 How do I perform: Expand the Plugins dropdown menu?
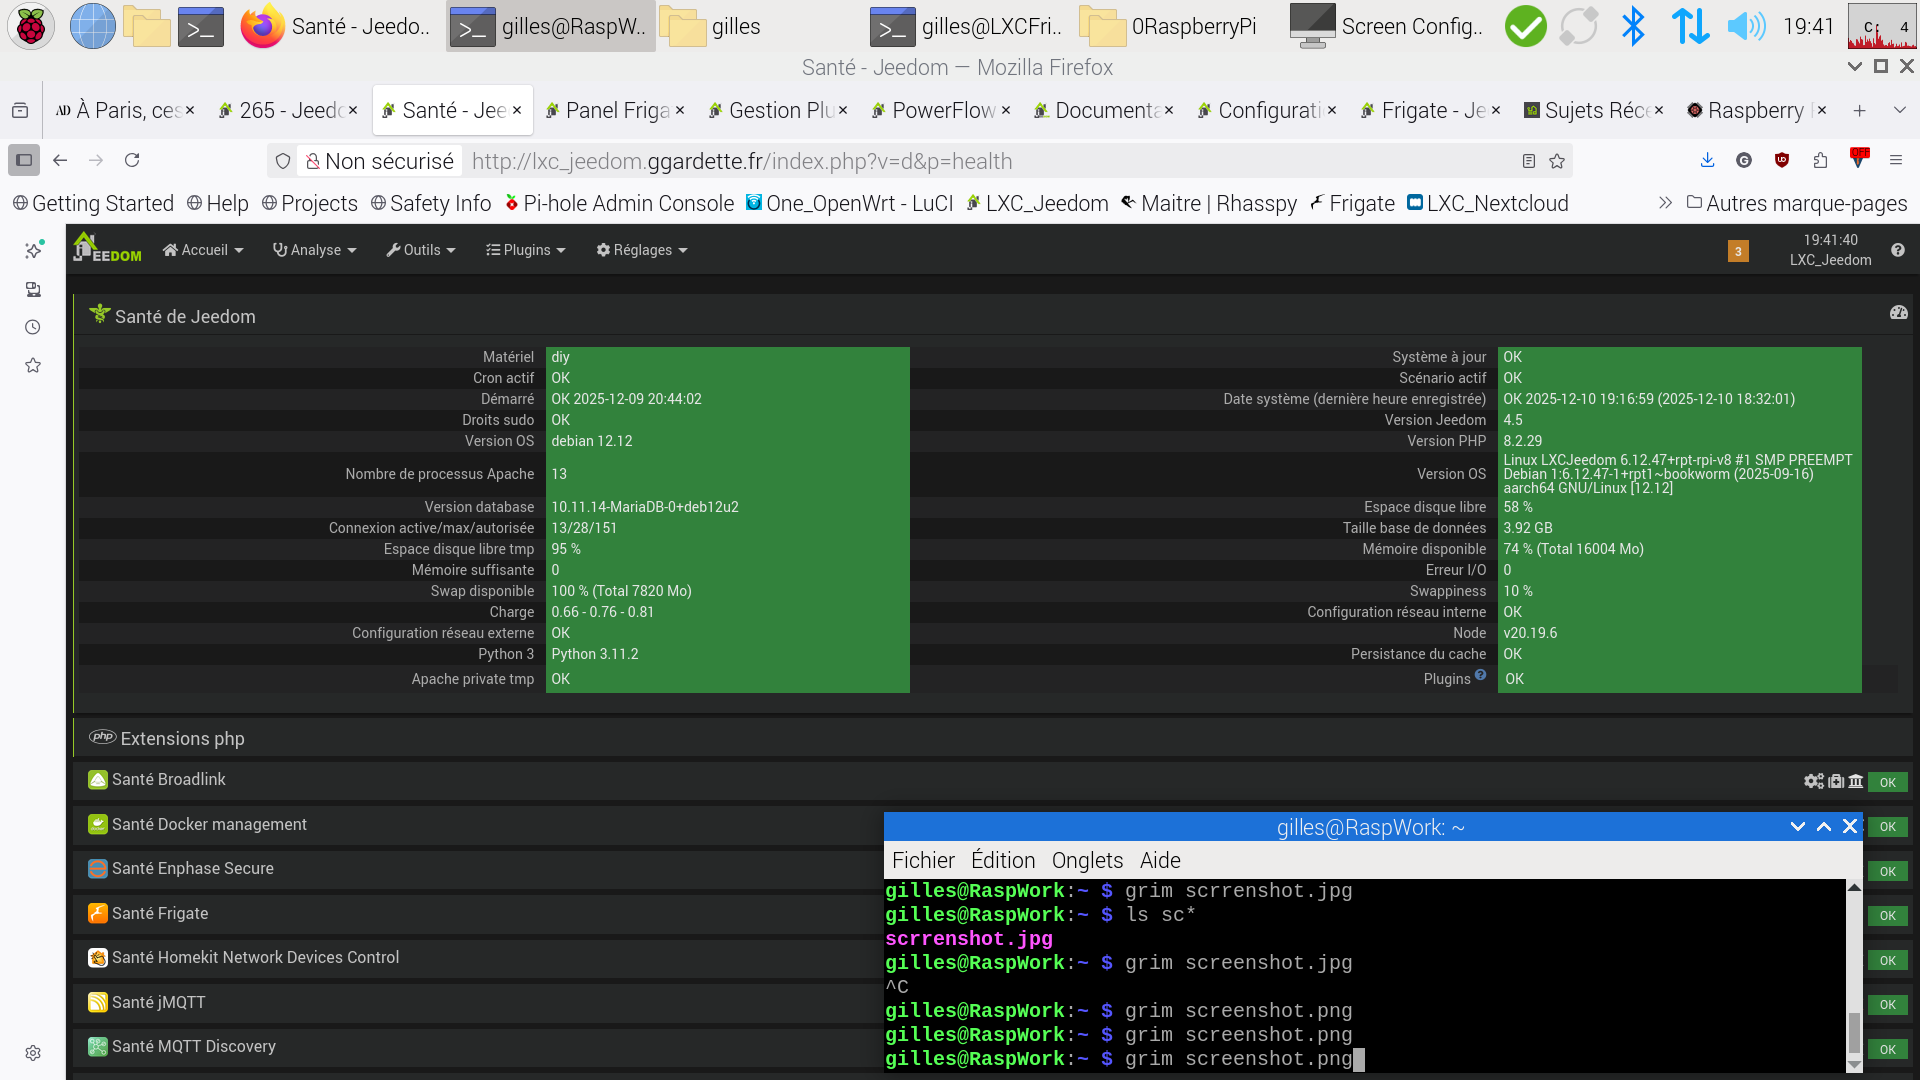pos(525,250)
